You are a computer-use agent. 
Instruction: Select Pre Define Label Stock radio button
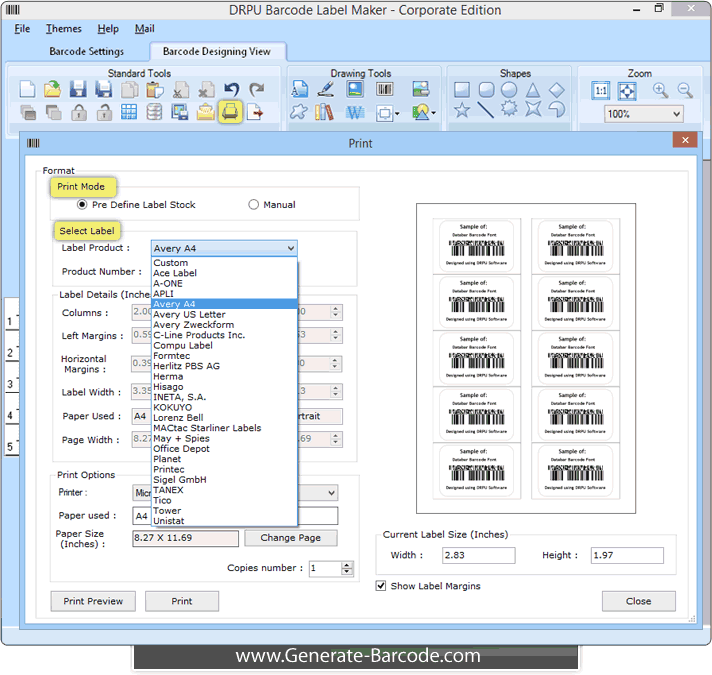point(82,205)
